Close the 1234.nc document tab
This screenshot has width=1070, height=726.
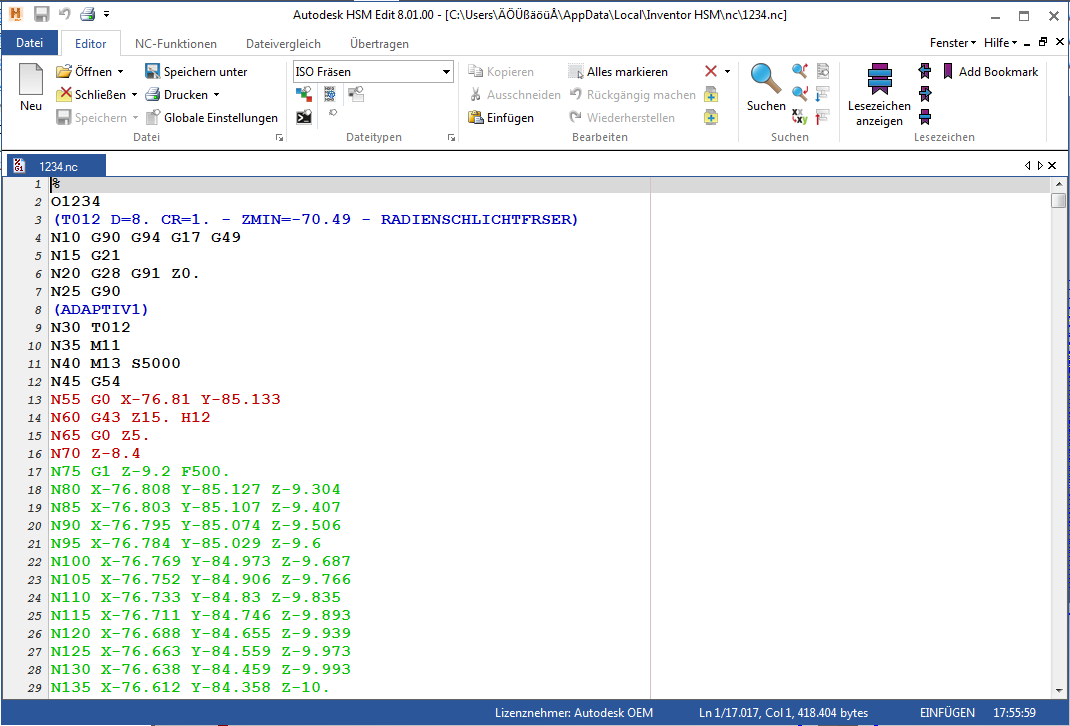(x=1052, y=166)
